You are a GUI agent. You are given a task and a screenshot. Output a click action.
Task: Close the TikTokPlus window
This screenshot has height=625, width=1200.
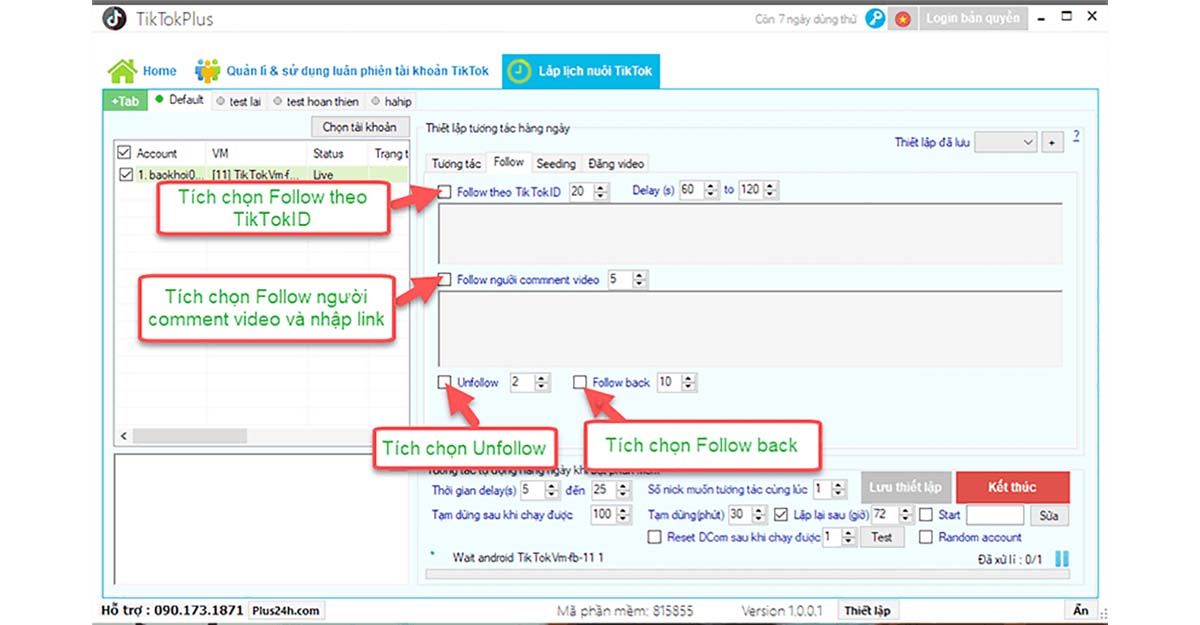tap(1092, 17)
